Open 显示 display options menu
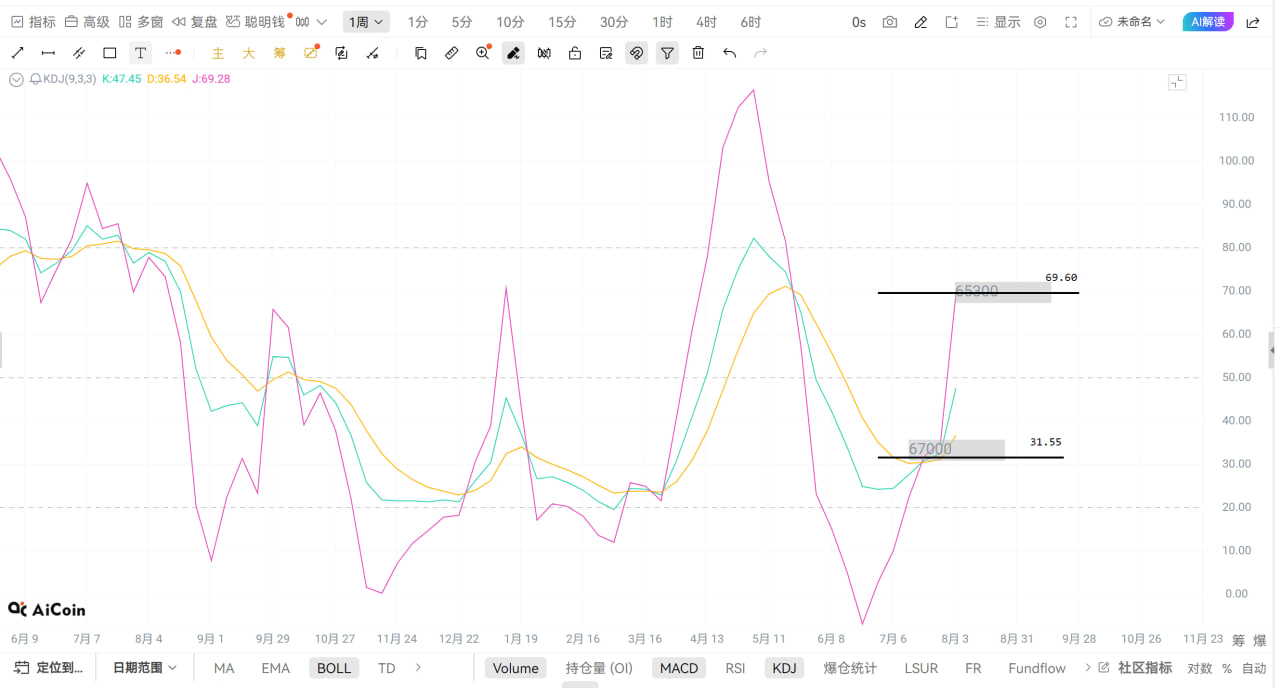 (x=998, y=22)
